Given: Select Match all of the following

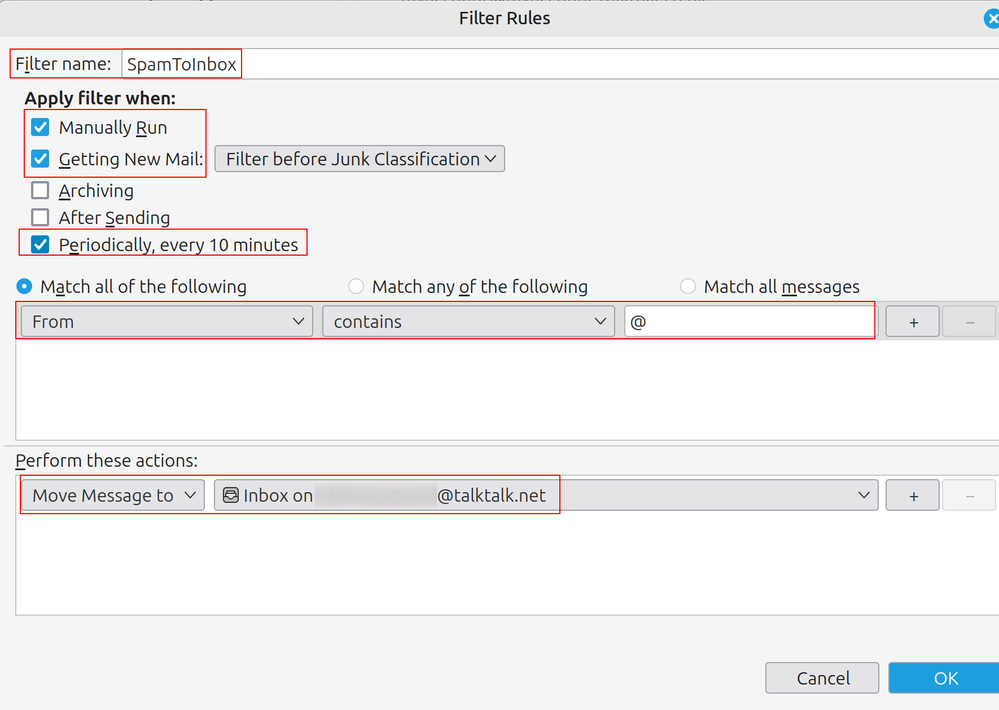Looking at the screenshot, I should [x=25, y=287].
